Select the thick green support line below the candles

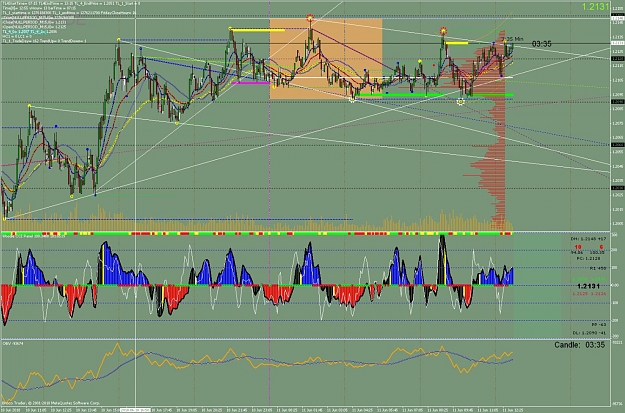click(434, 95)
